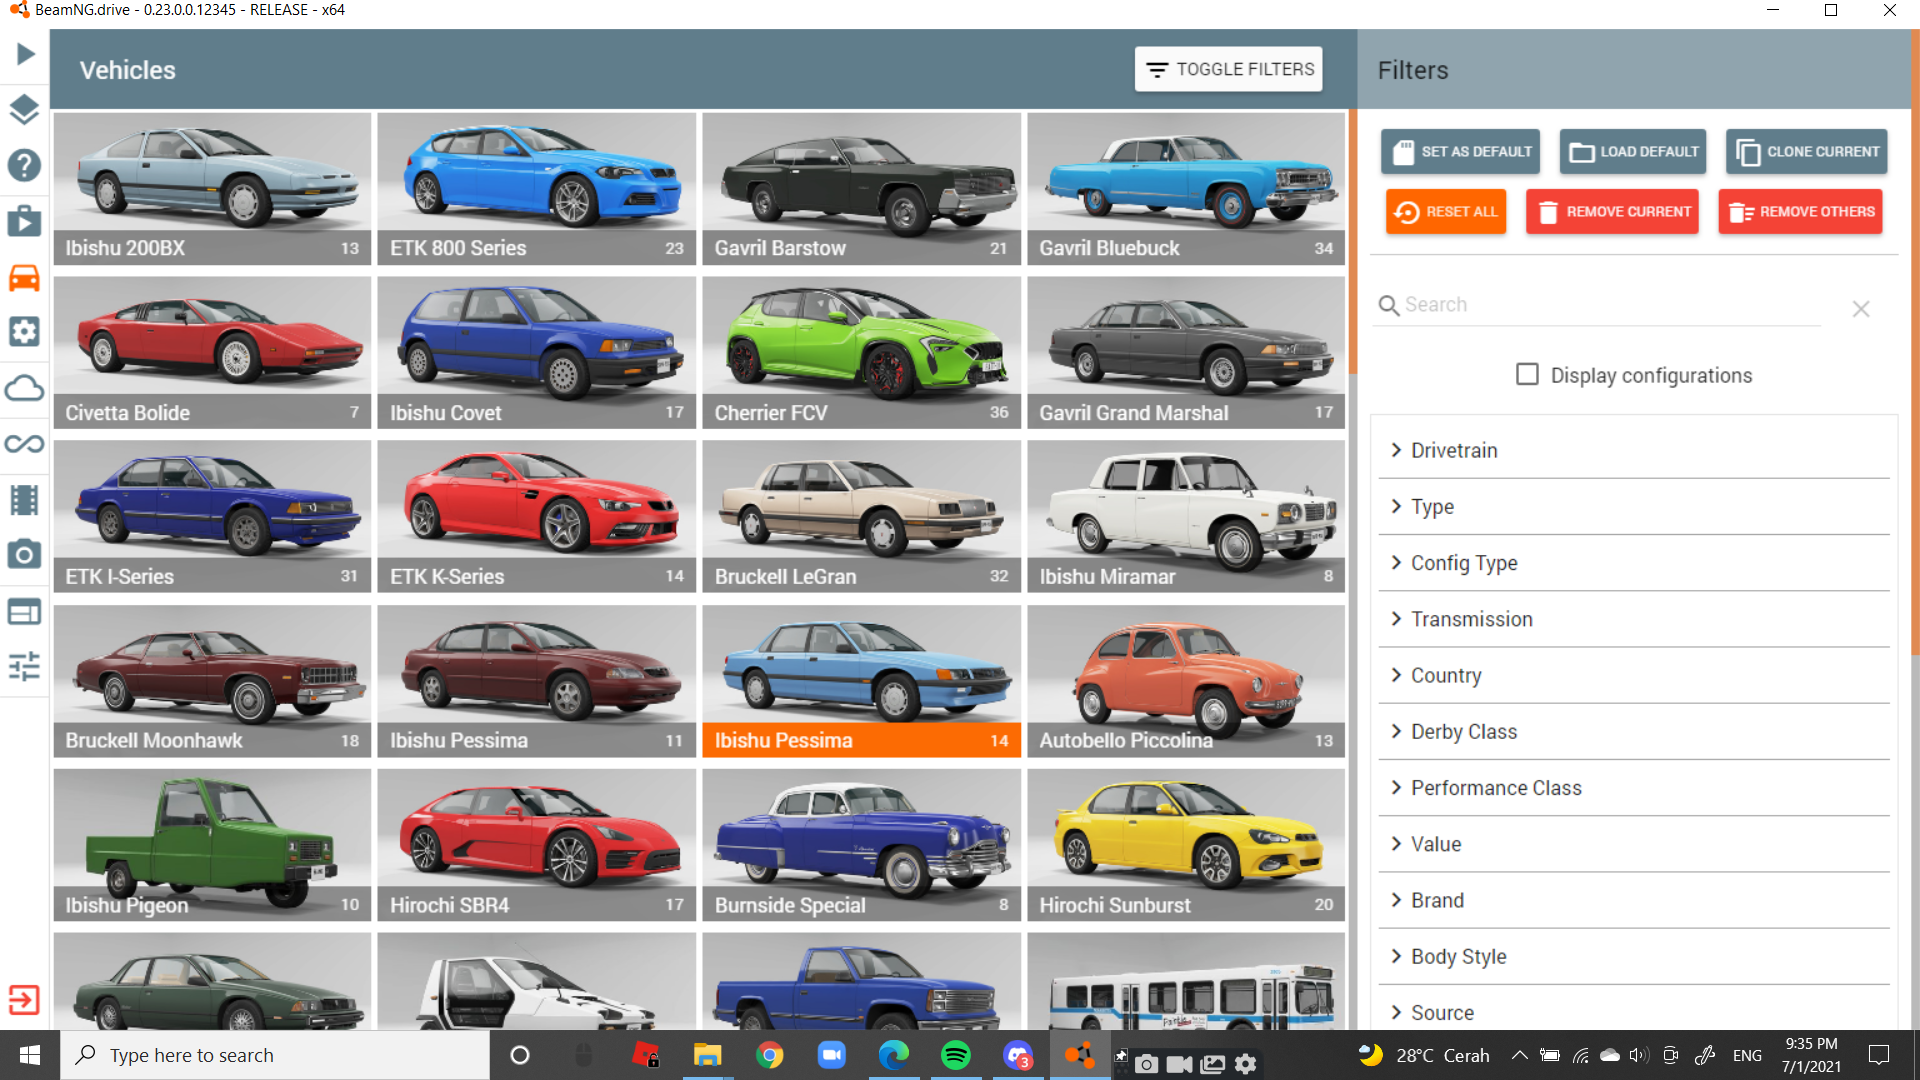
Task: Open the Scenarios clipboard icon in the sidebar
Action: tap(25, 221)
